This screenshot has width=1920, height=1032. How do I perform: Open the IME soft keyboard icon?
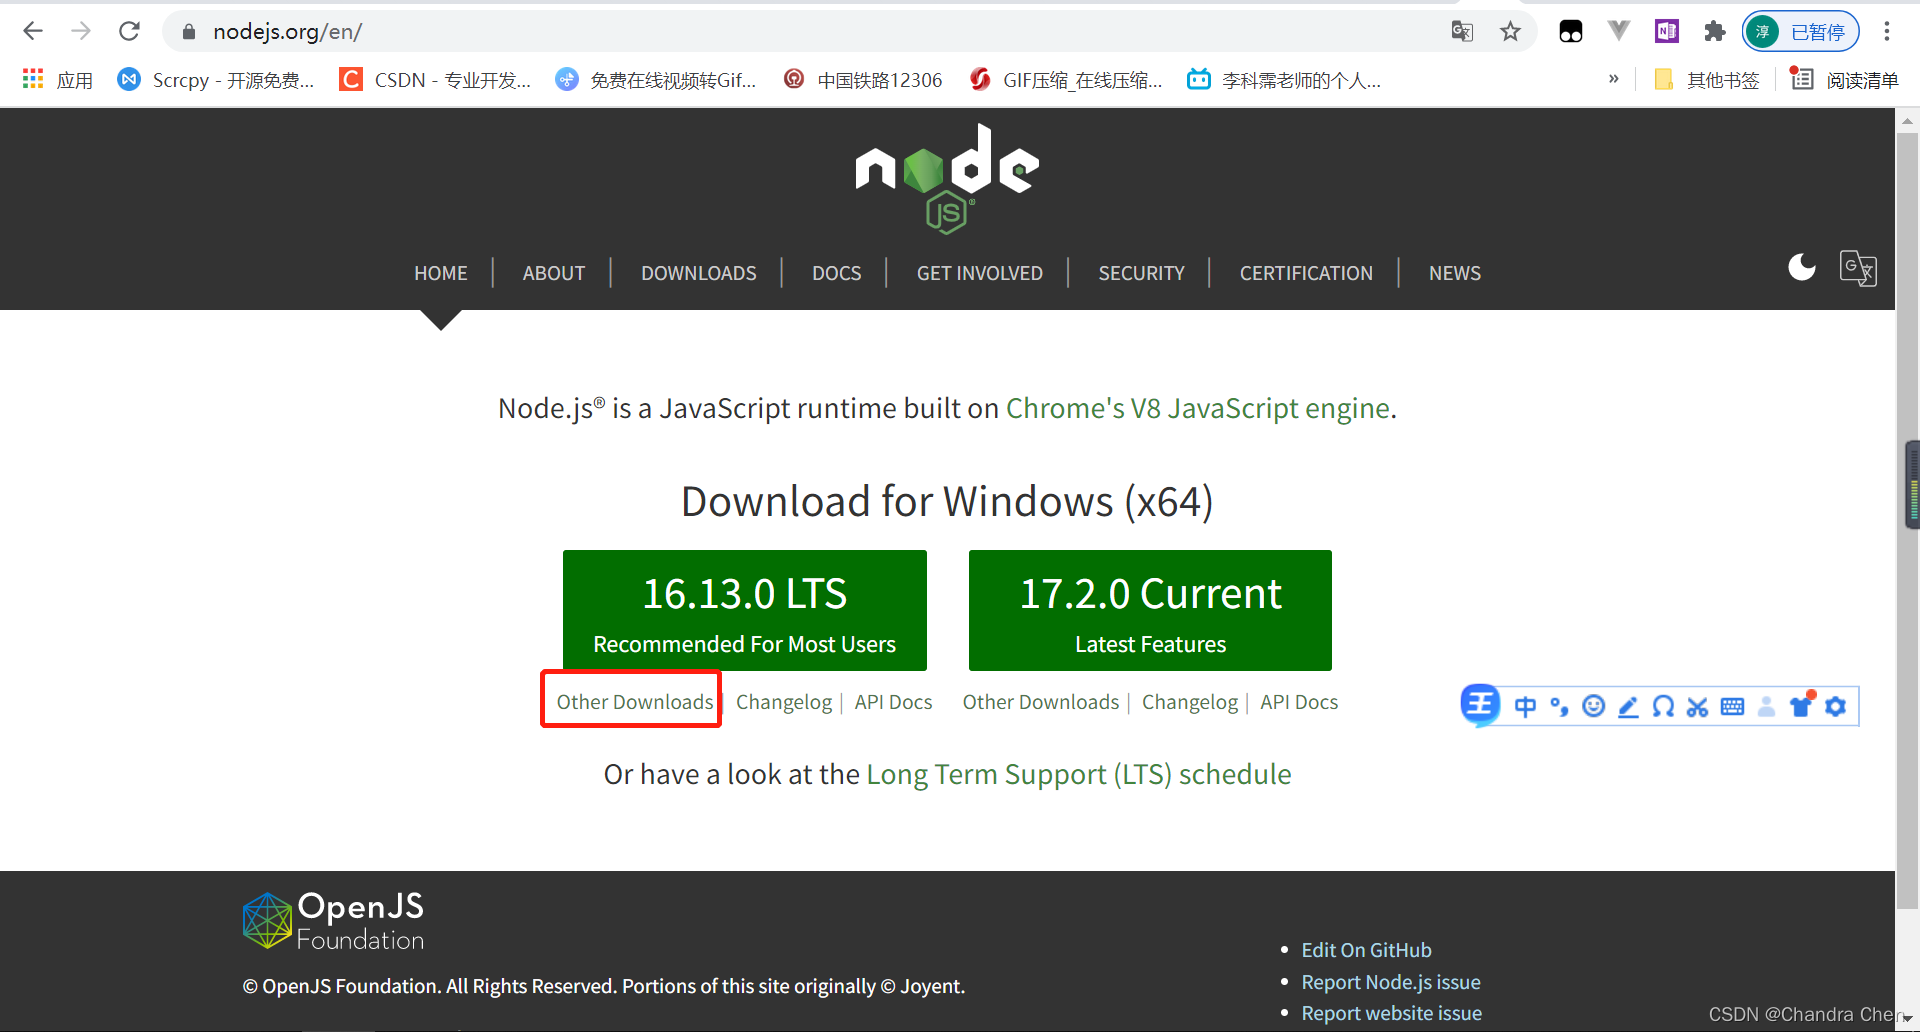[x=1732, y=707]
